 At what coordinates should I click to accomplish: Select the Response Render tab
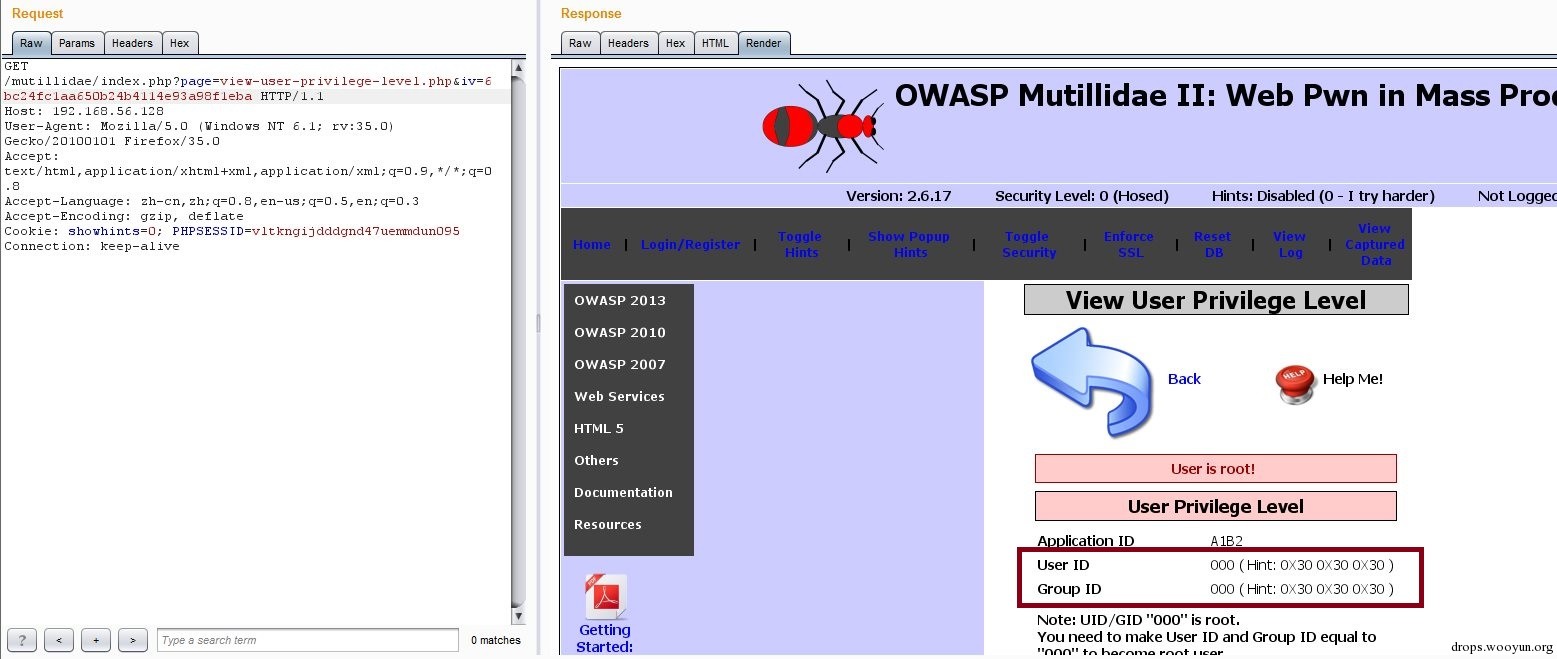(764, 43)
